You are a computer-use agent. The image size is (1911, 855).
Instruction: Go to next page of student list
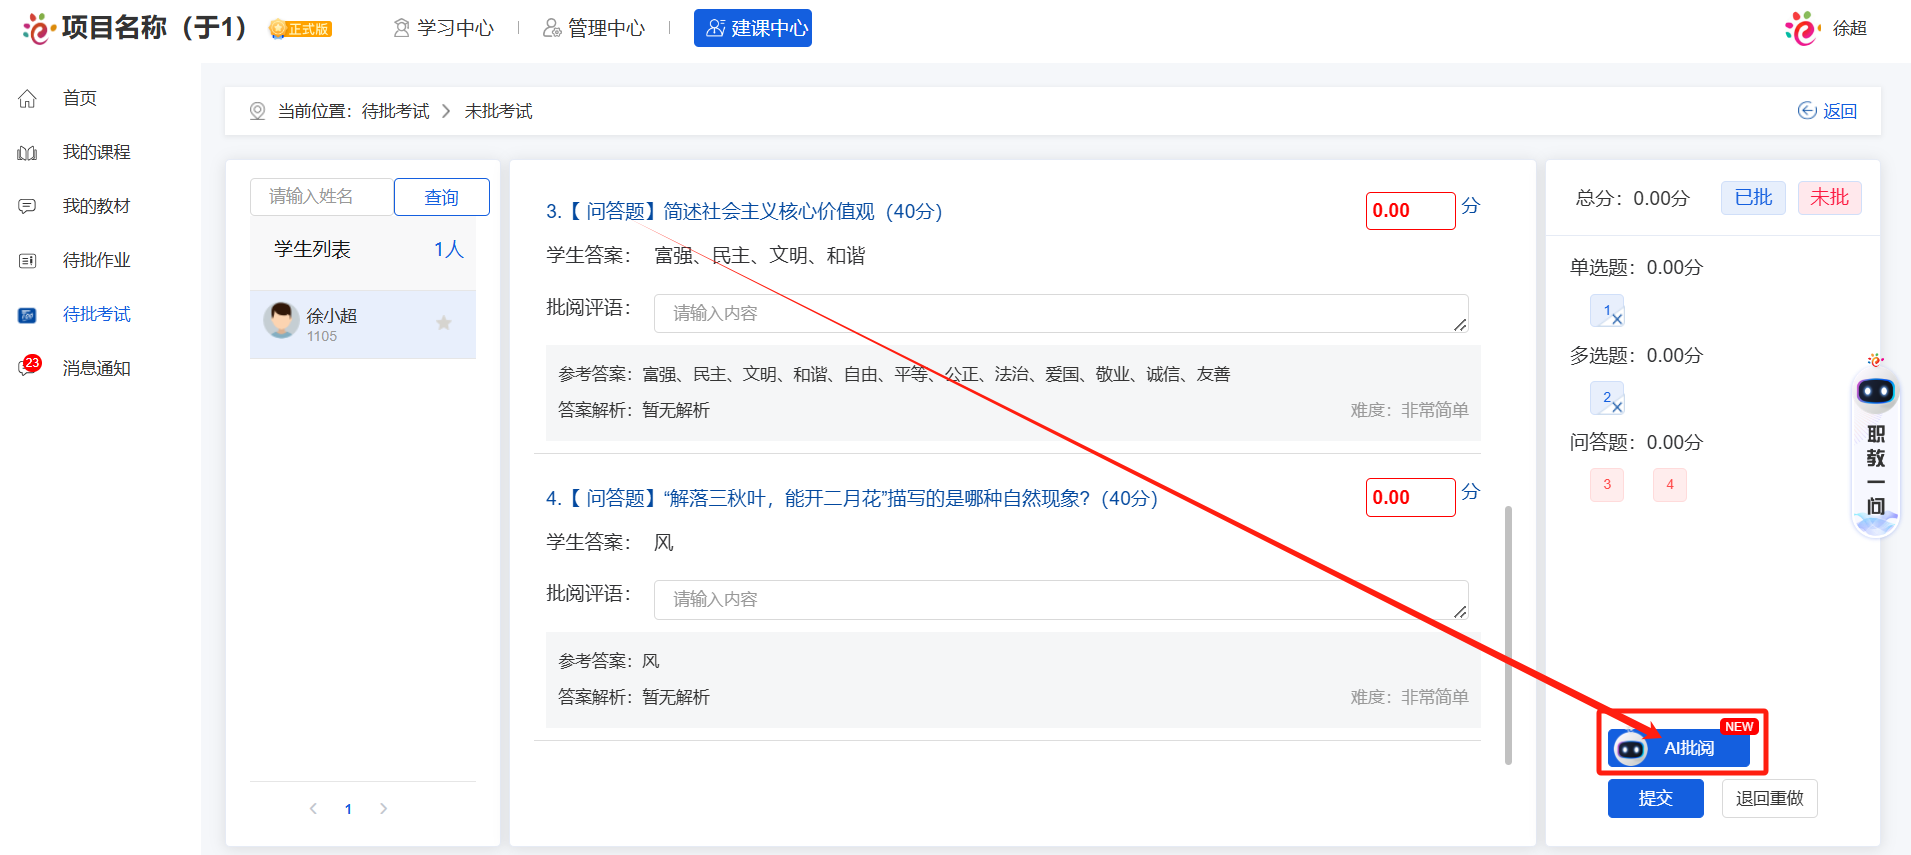(383, 809)
